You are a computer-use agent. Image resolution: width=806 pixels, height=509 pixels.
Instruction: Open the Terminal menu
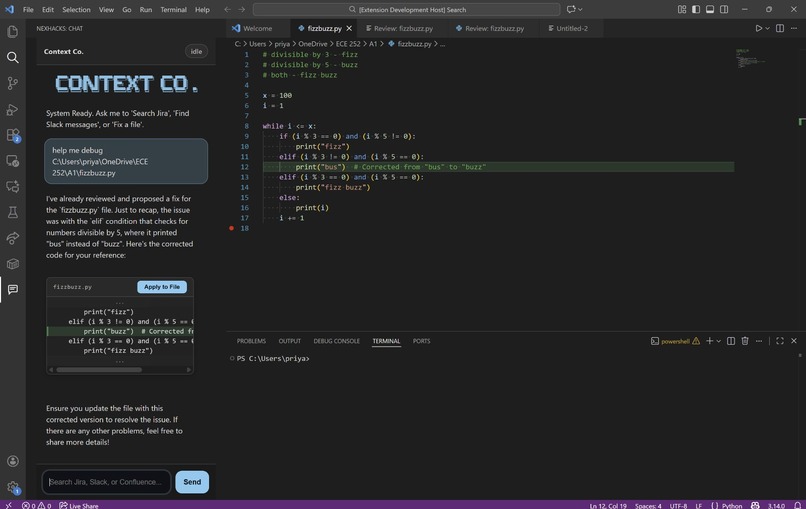[173, 9]
